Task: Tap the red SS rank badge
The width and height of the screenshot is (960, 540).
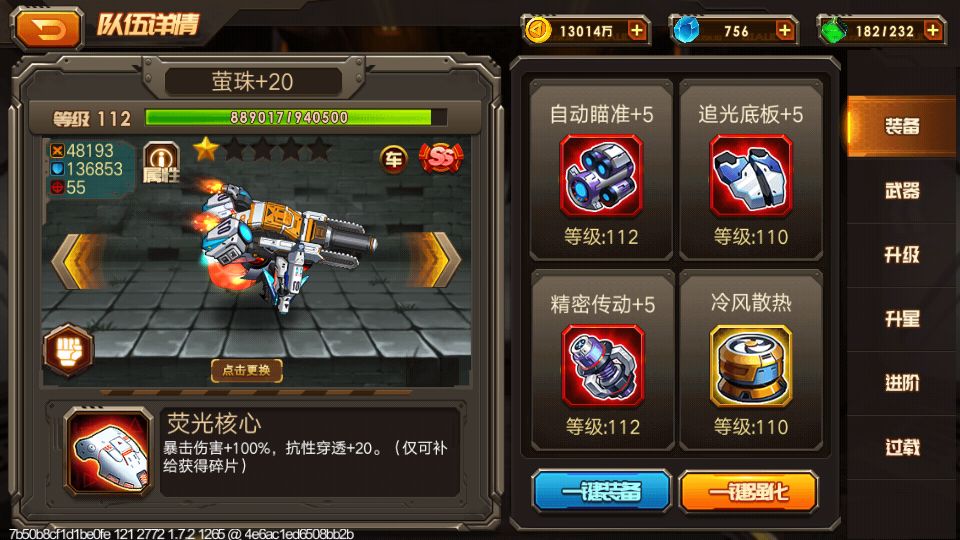Action: (x=441, y=159)
